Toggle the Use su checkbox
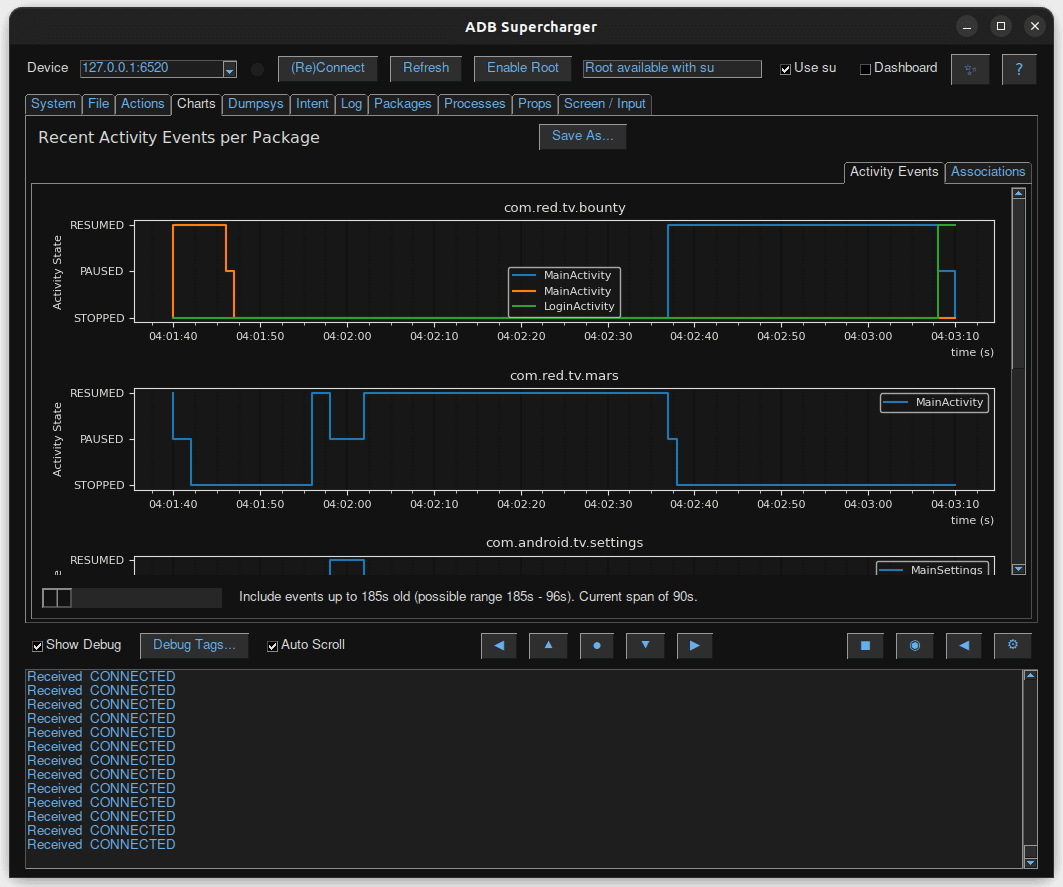The width and height of the screenshot is (1063, 887). pyautogui.click(x=786, y=69)
